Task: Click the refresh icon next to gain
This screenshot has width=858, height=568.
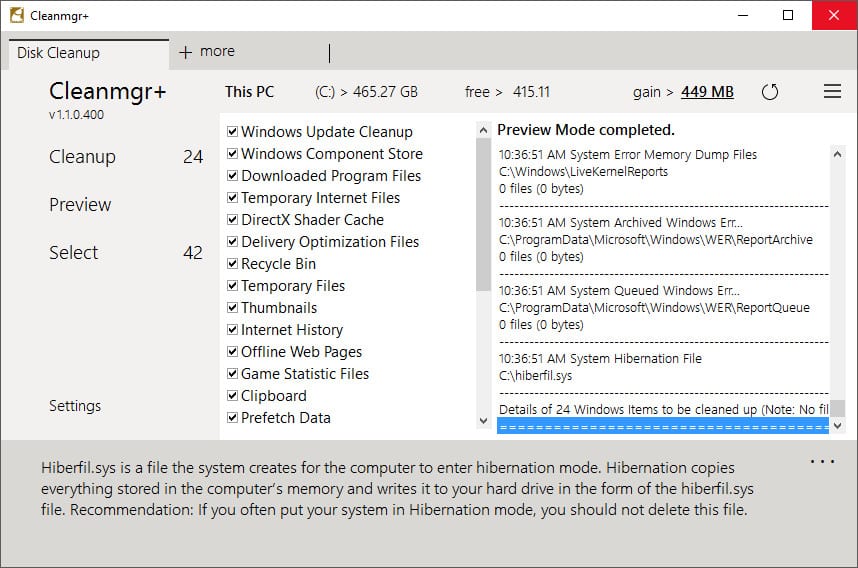Action: pyautogui.click(x=770, y=92)
